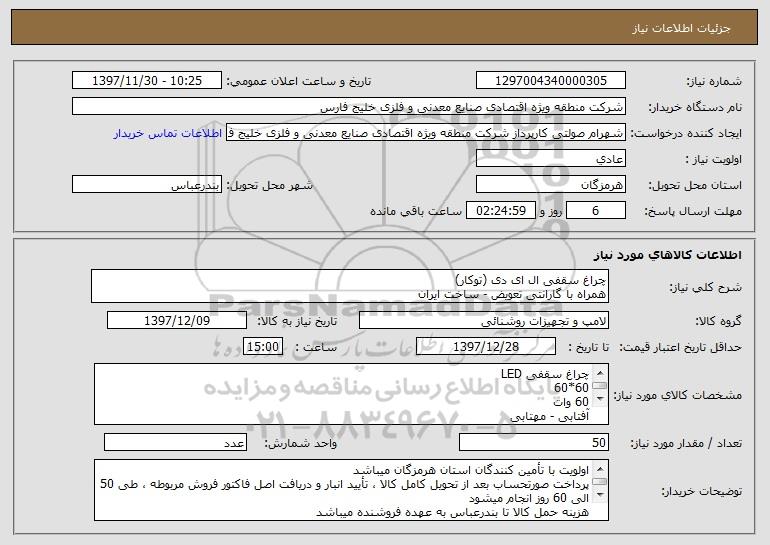Click the item specification text area with LED

[351, 394]
